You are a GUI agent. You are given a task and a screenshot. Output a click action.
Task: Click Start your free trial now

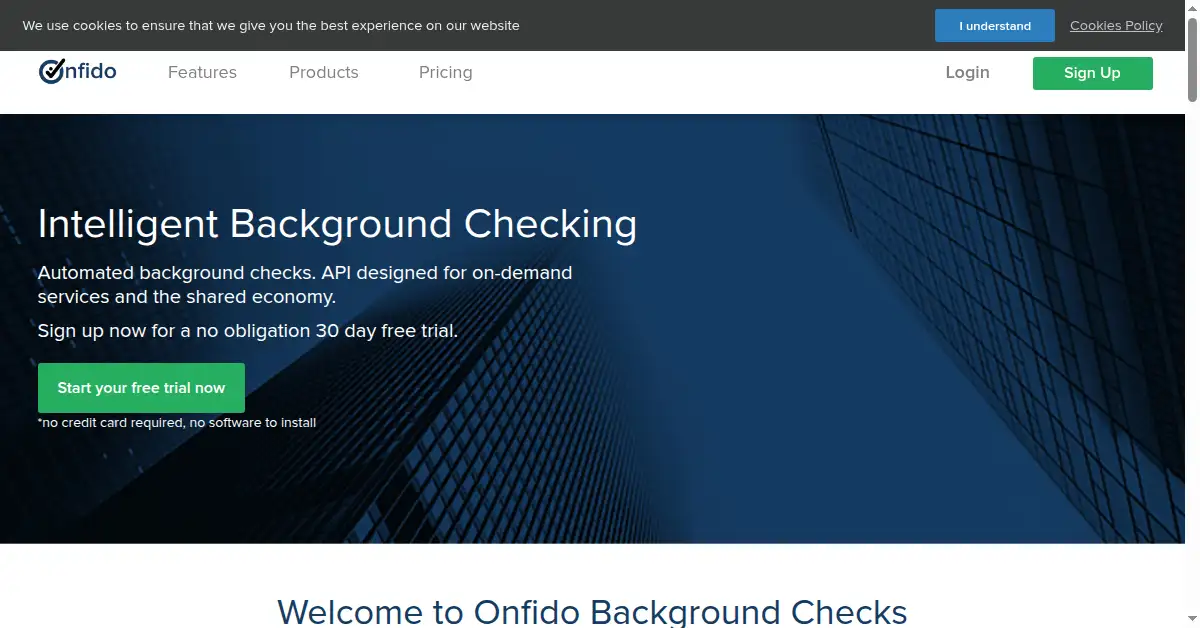click(x=141, y=388)
